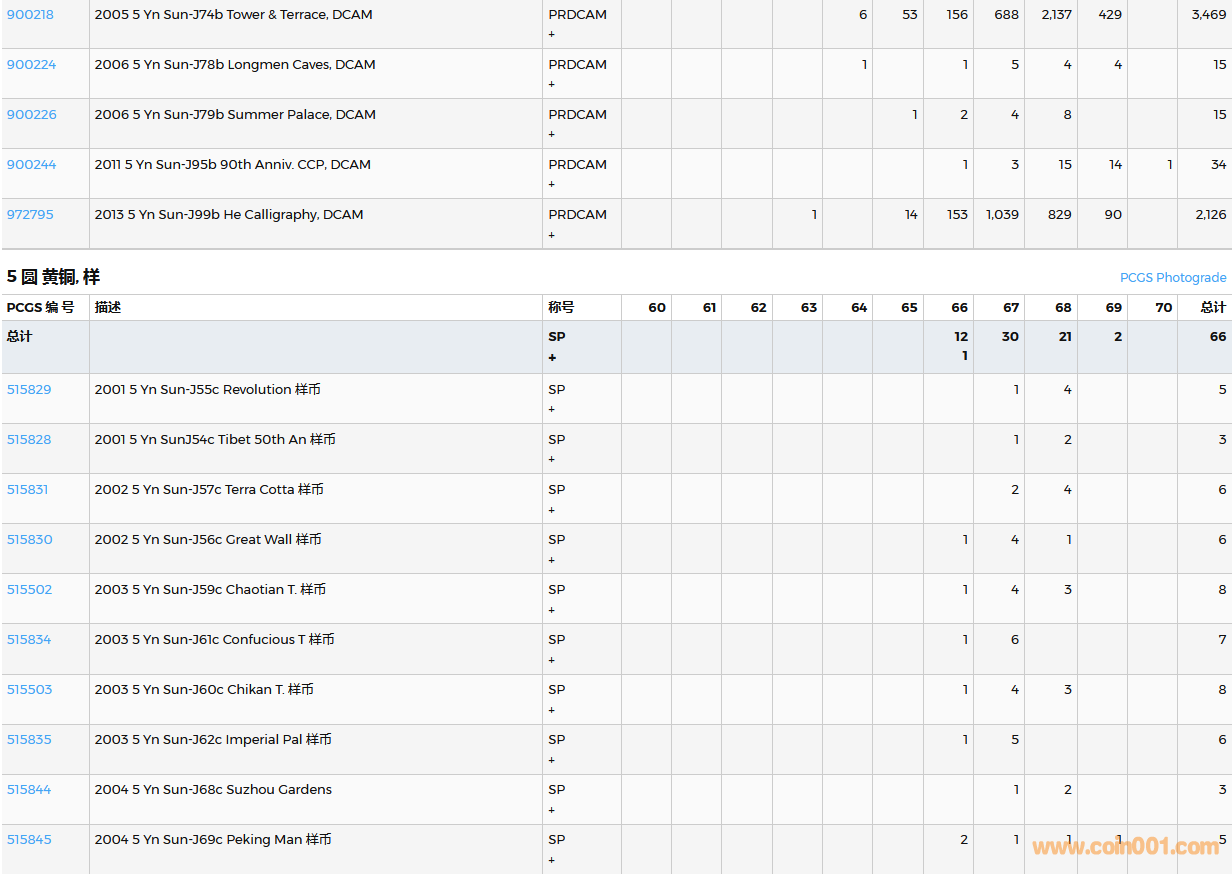Open the 515834 Confucius Temple link
This screenshot has width=1232, height=874.
coord(29,640)
